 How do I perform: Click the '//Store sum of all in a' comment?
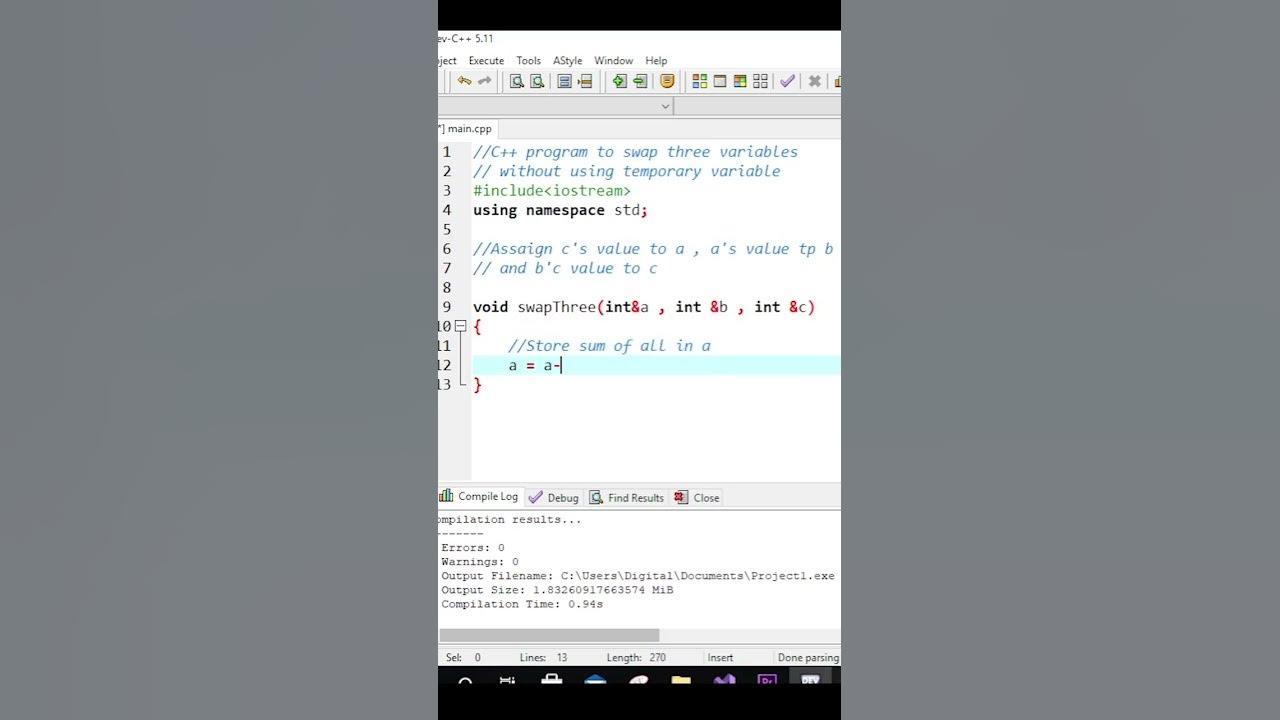[x=610, y=346]
